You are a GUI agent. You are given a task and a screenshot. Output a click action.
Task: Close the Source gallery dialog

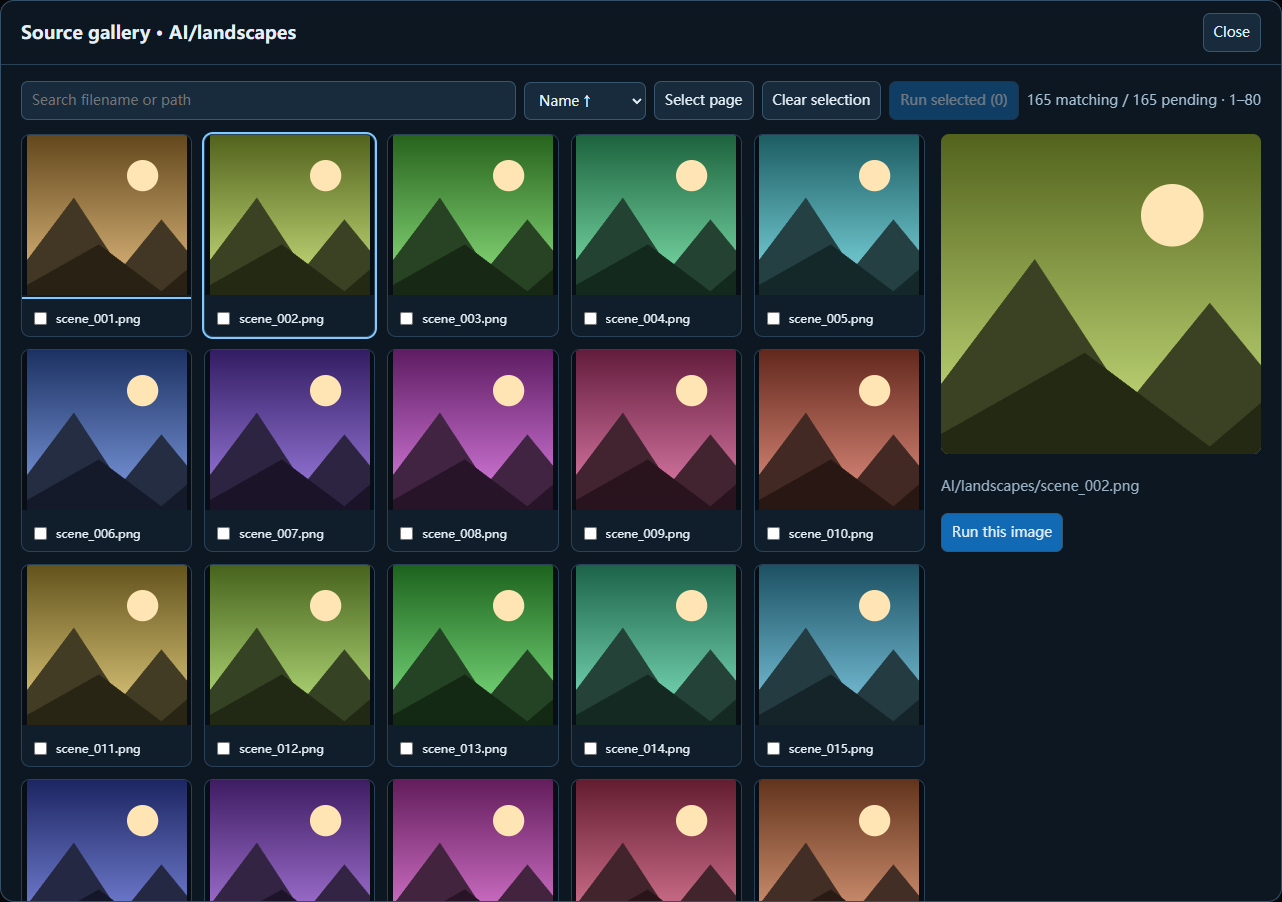[x=1231, y=32]
